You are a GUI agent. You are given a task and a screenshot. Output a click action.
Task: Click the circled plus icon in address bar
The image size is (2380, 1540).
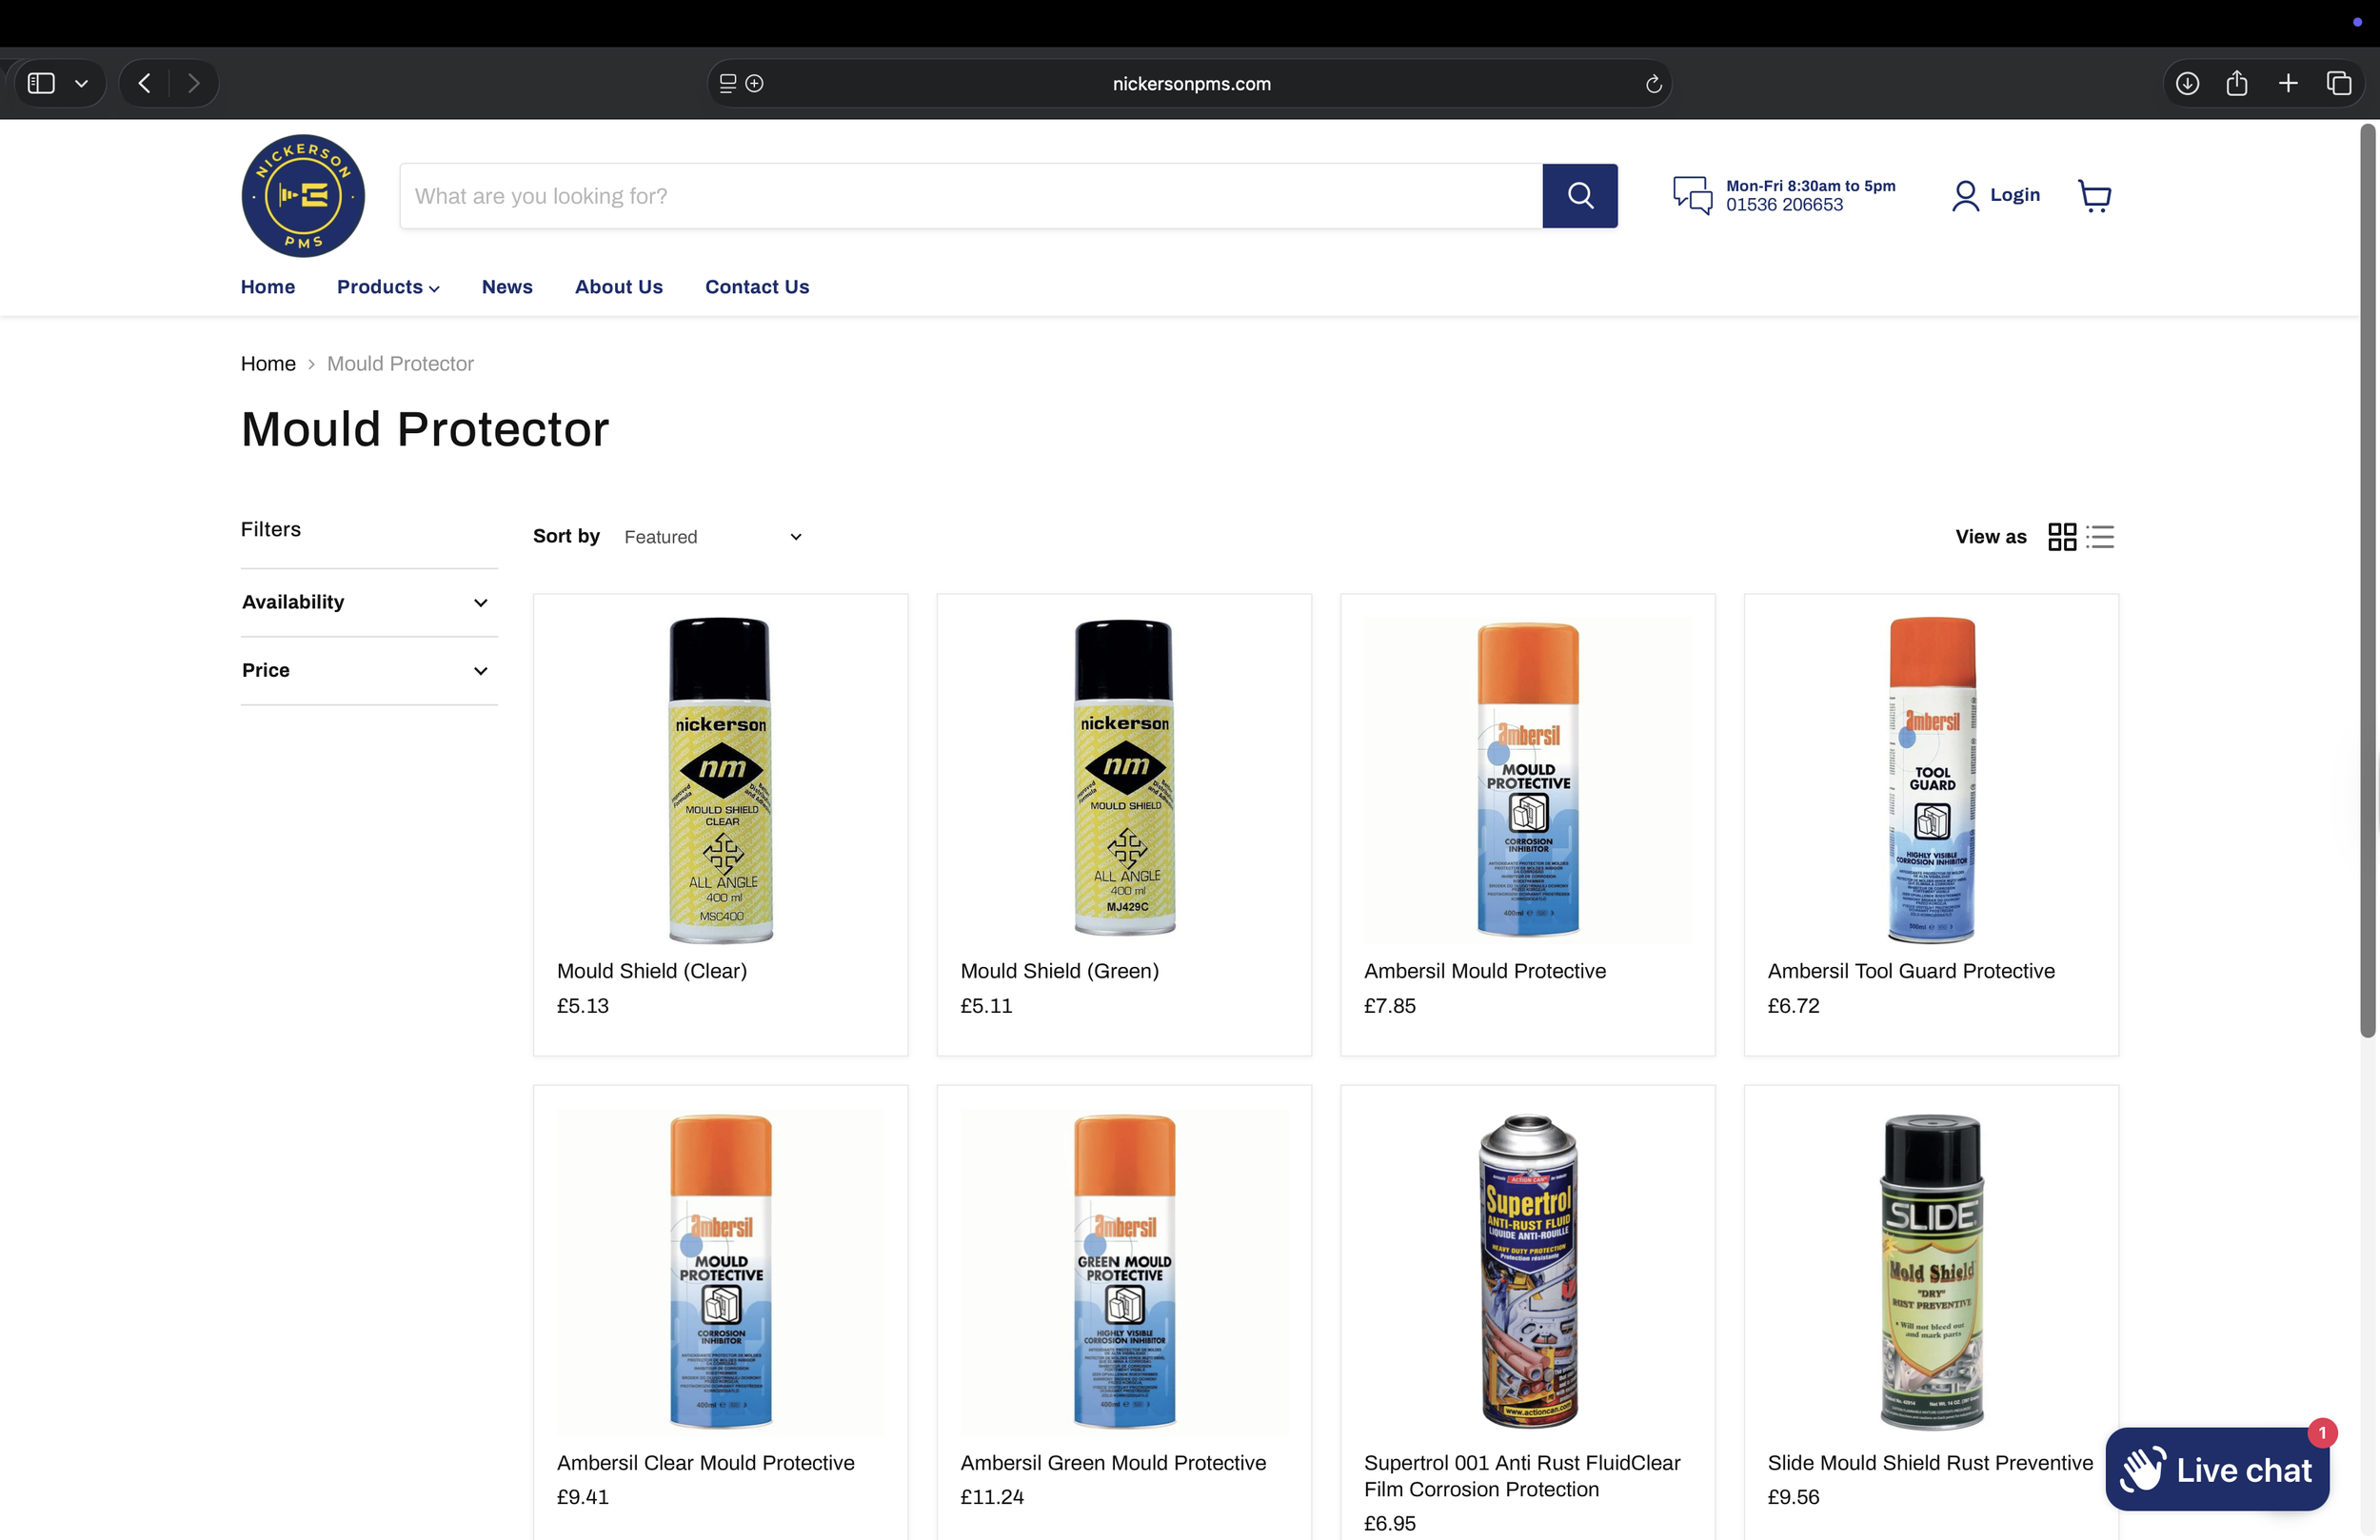coord(755,84)
